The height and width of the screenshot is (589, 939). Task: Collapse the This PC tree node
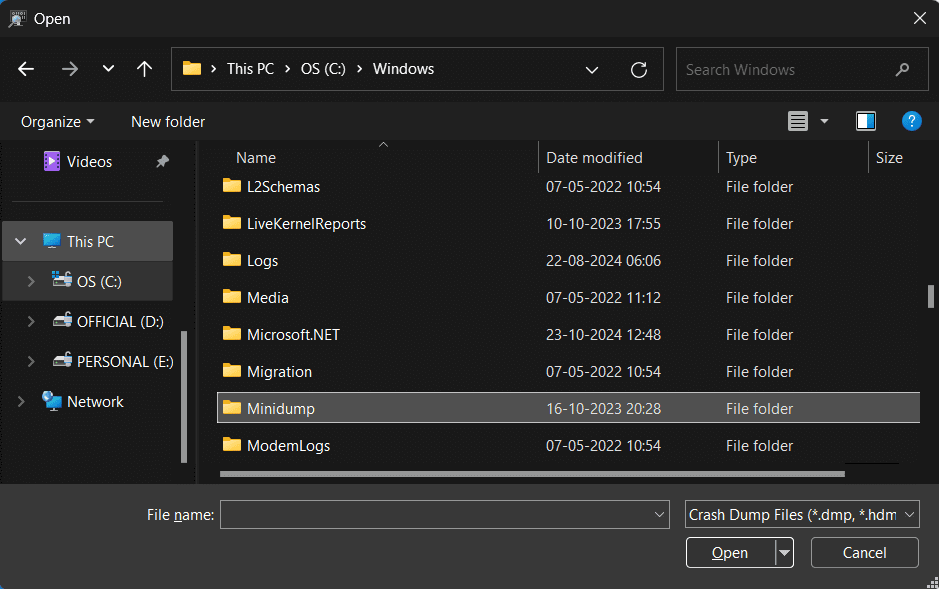click(20, 240)
